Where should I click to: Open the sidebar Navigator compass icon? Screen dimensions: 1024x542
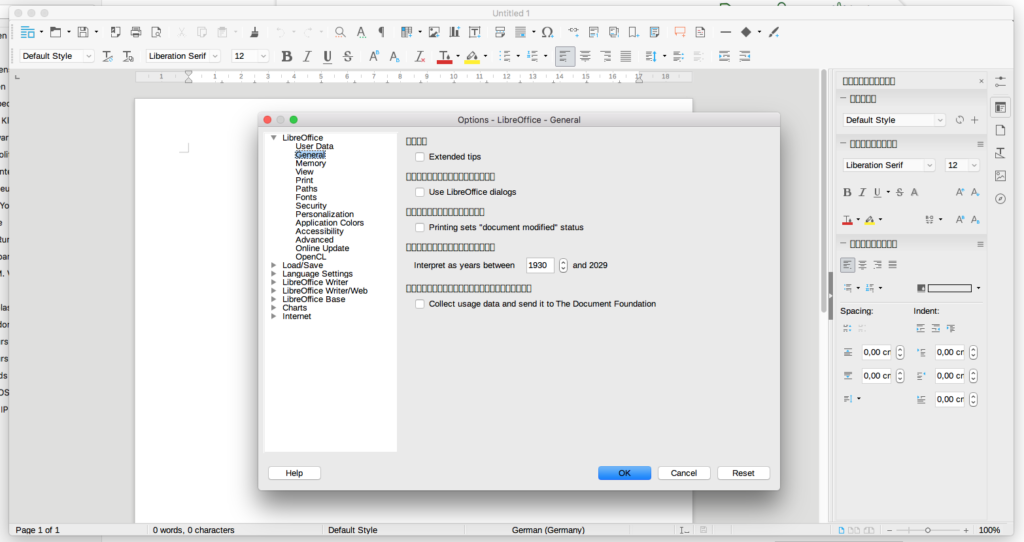click(1000, 199)
